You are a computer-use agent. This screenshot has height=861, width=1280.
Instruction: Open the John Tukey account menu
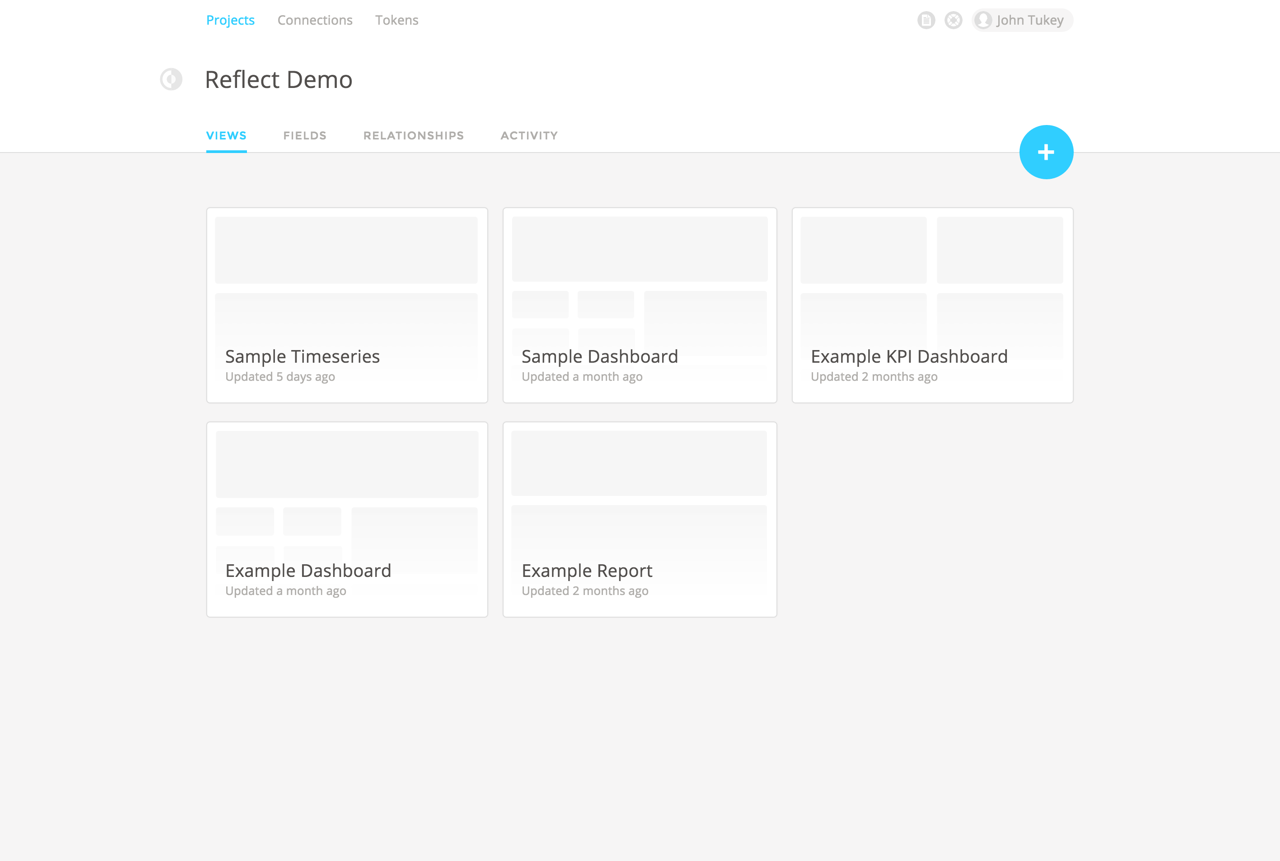tap(1030, 20)
